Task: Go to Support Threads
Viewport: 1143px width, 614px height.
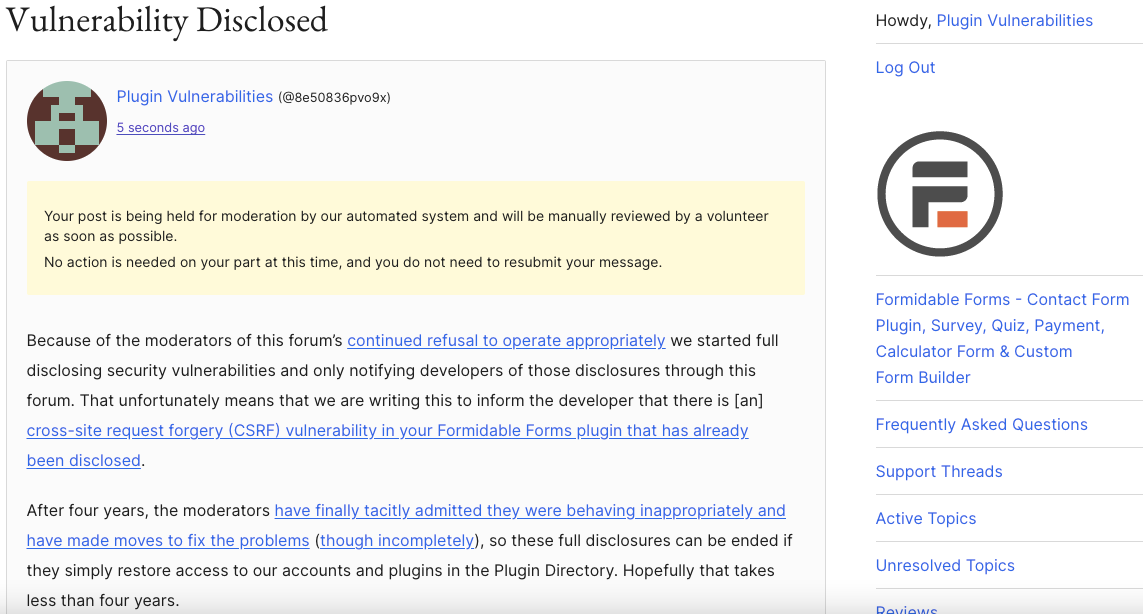Action: coord(939,471)
